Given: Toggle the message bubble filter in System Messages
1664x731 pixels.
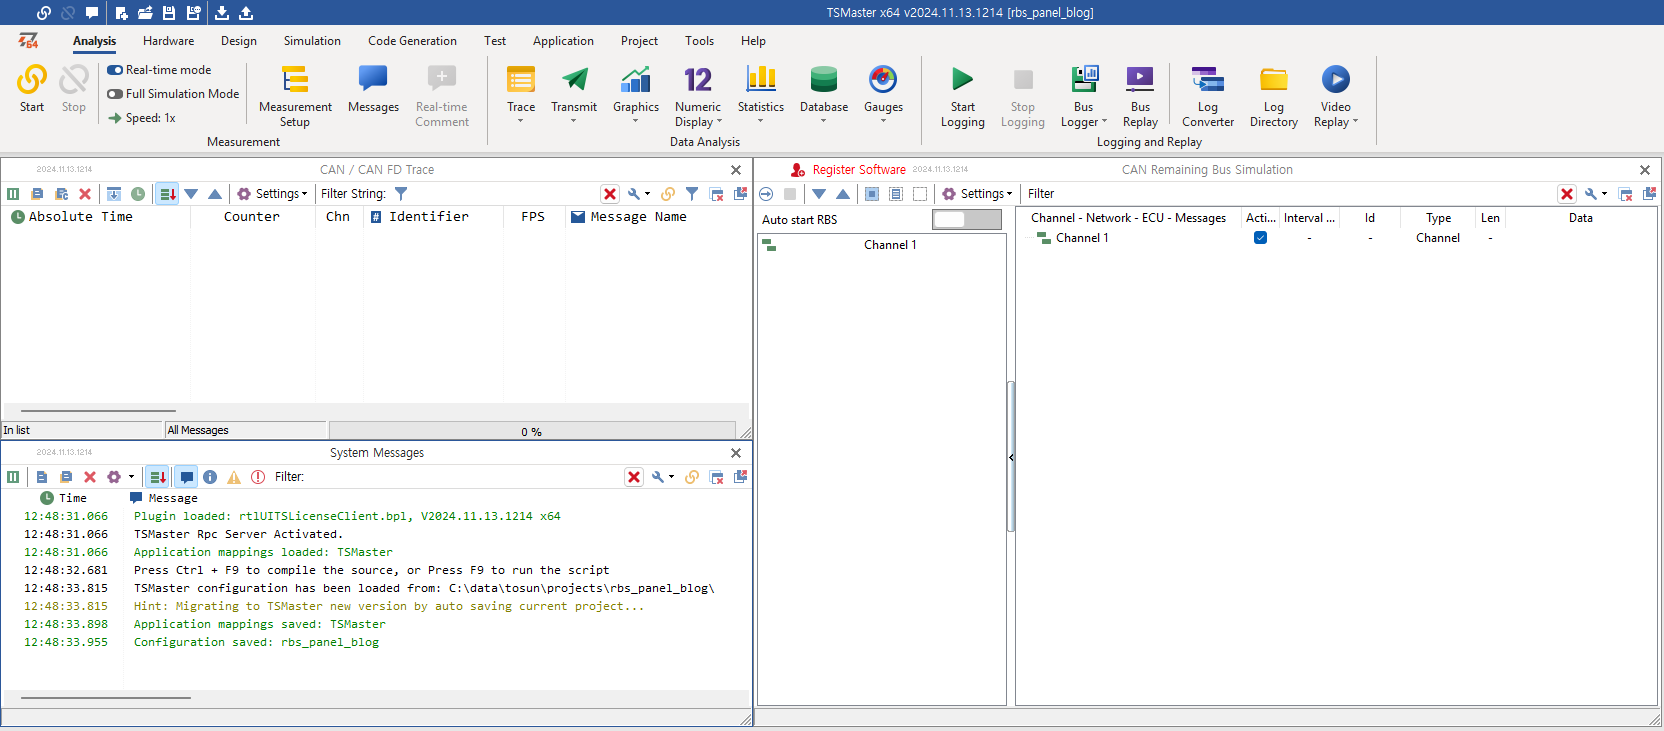Looking at the screenshot, I should coord(186,477).
